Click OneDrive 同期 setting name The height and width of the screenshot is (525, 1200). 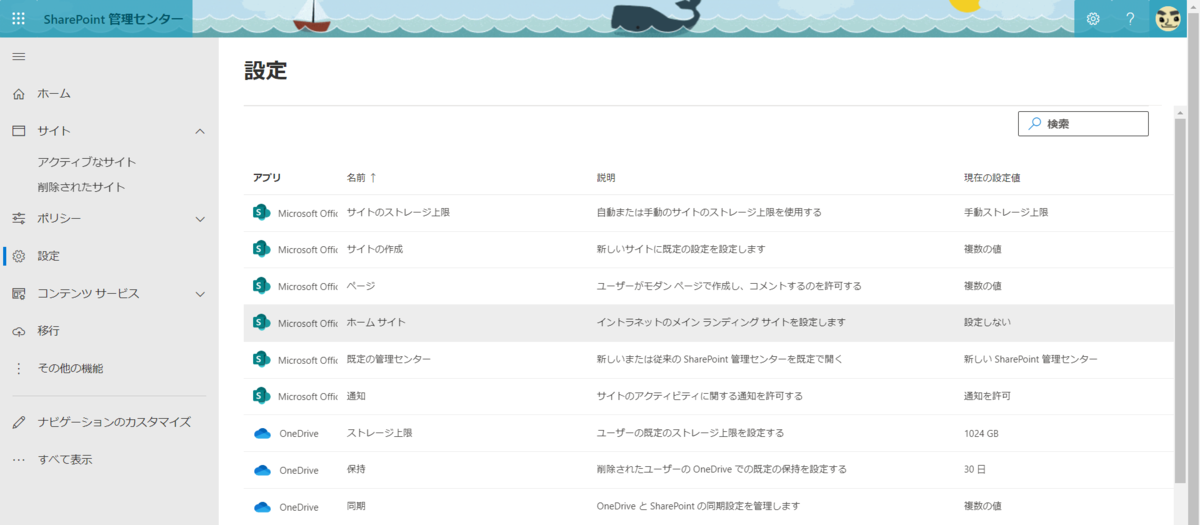(356, 507)
